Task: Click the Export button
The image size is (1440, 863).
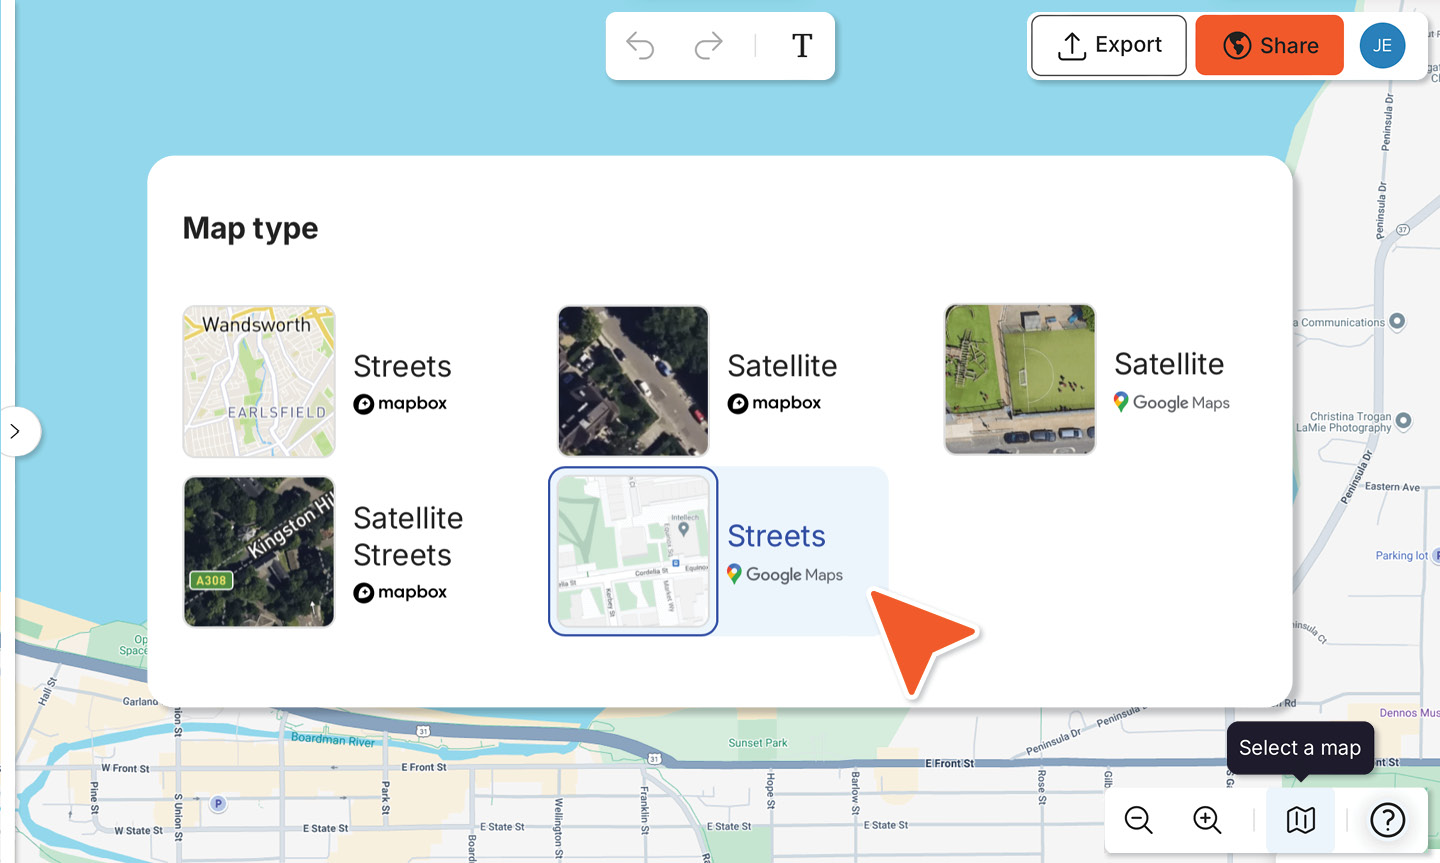Action: [x=1108, y=45]
